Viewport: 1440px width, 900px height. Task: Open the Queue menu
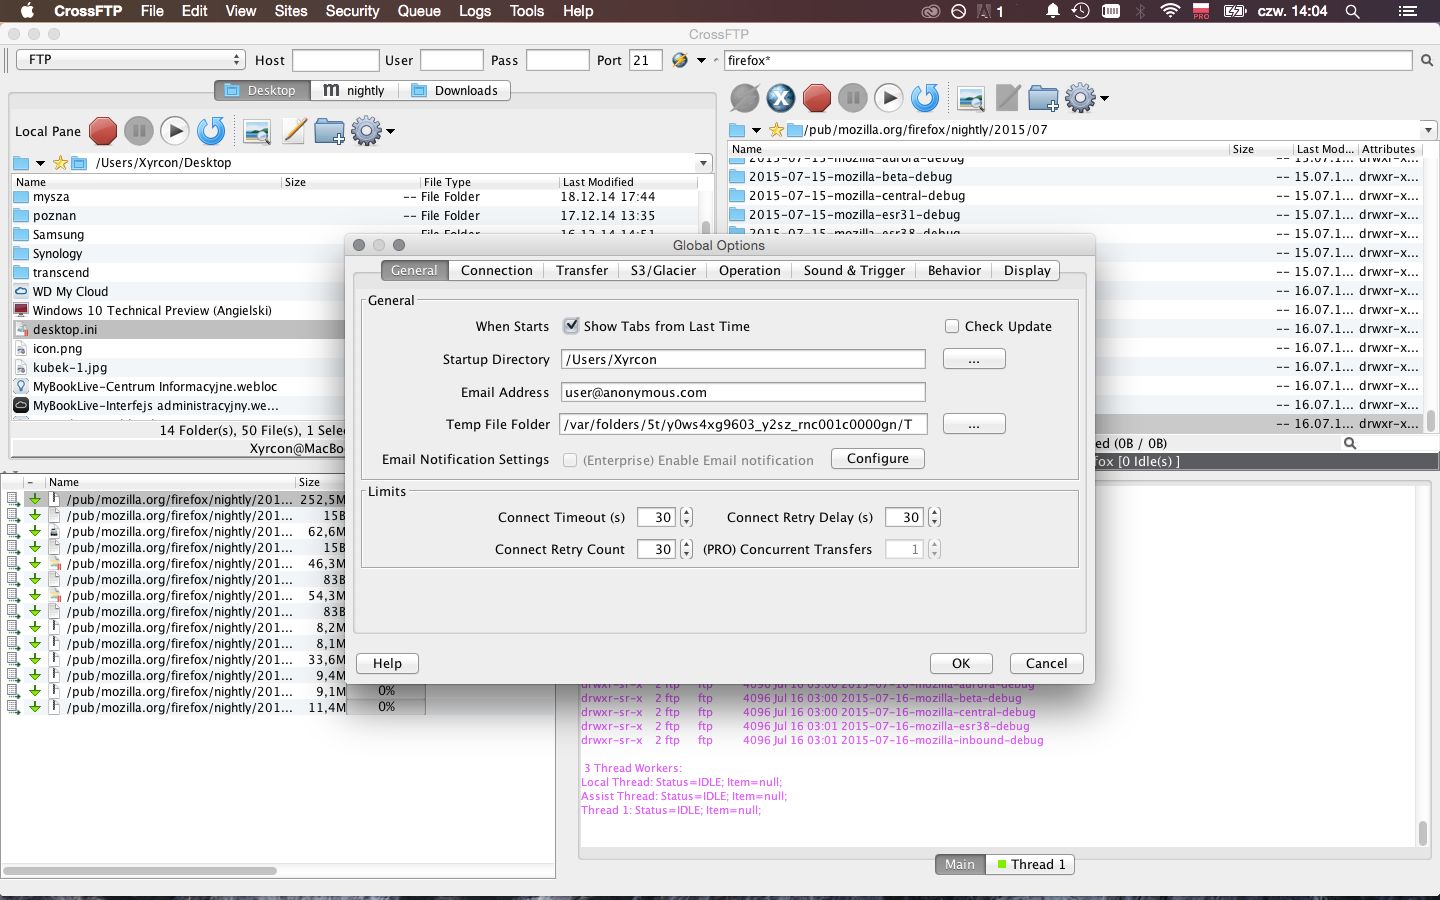click(419, 11)
